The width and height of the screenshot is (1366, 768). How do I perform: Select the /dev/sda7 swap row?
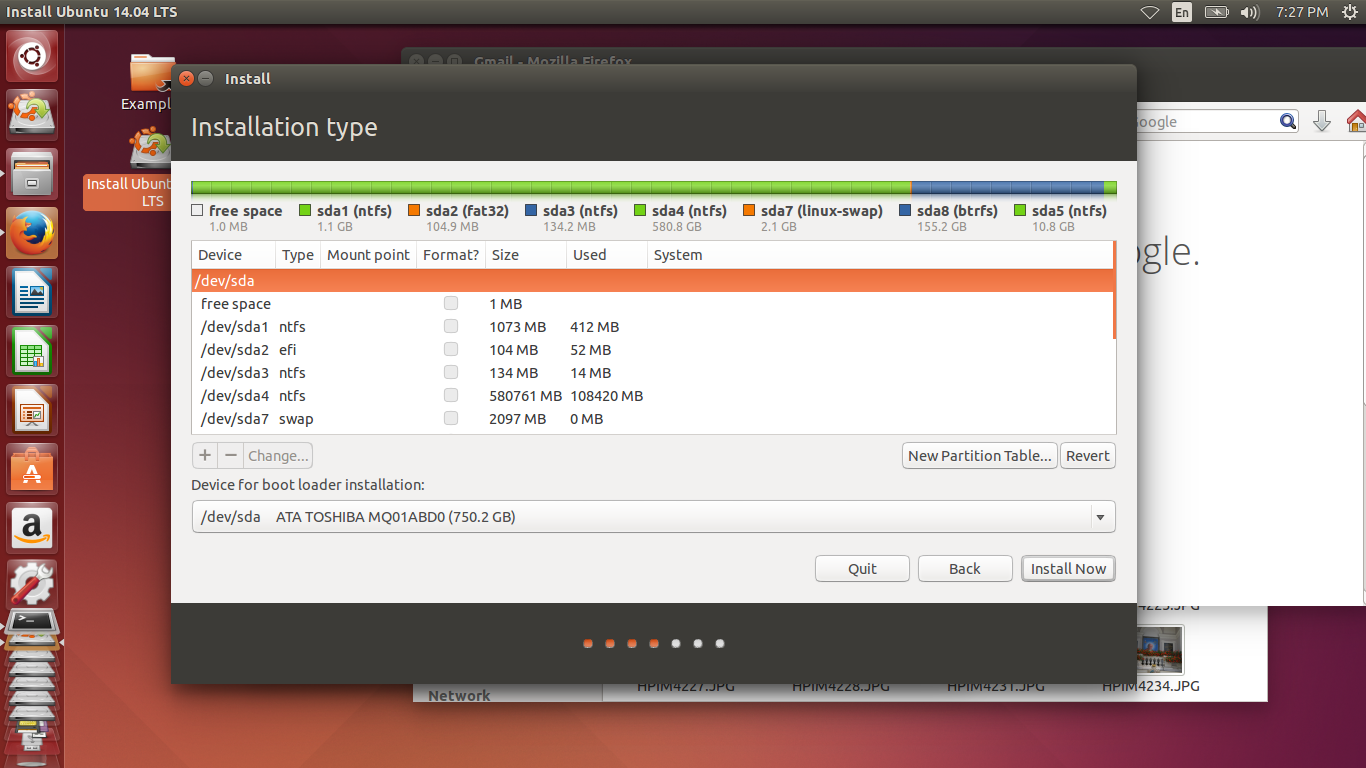click(652, 418)
